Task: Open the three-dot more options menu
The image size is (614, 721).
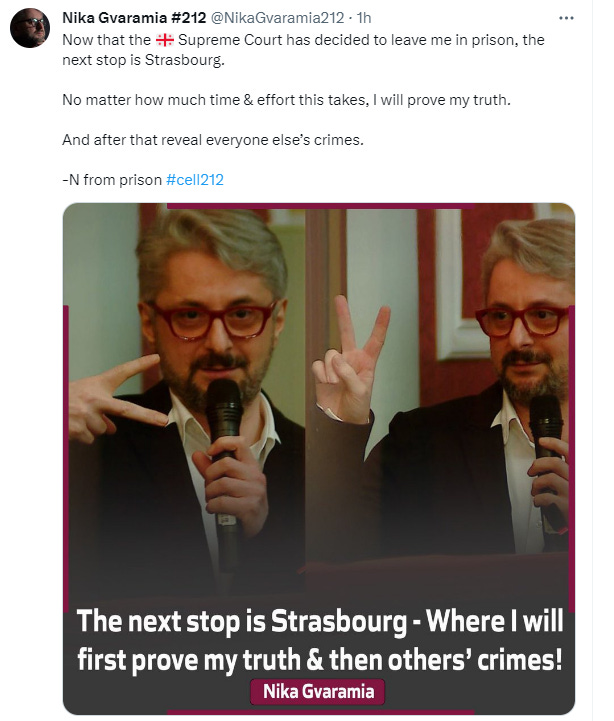Action: click(566, 18)
